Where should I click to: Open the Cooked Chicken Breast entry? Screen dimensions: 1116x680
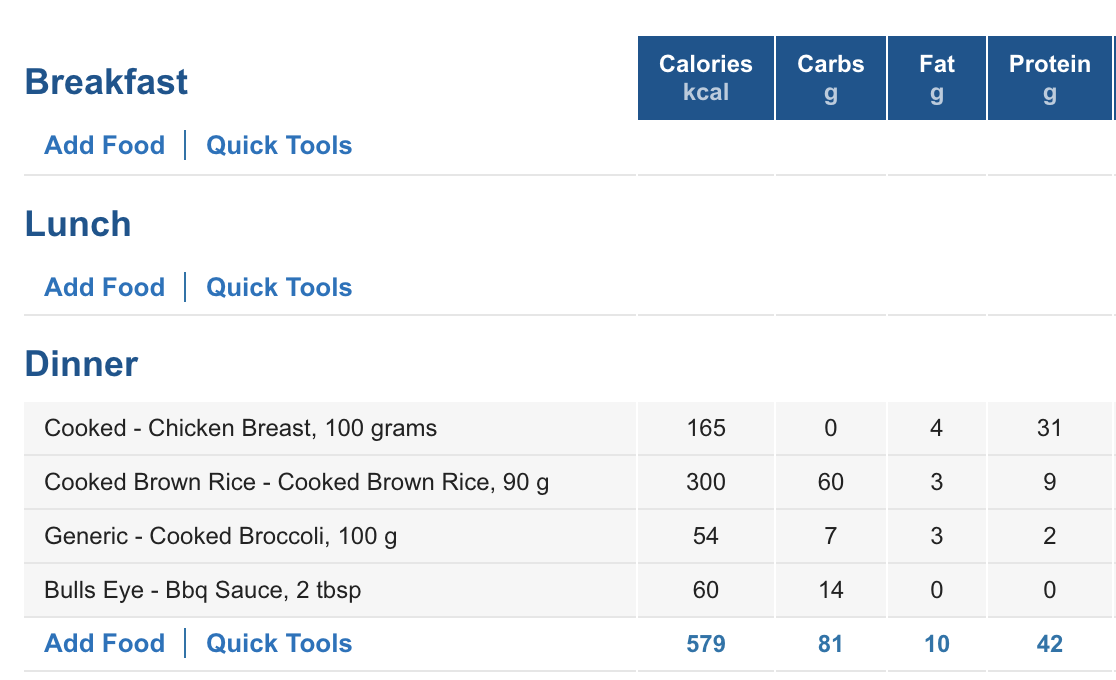click(241, 429)
